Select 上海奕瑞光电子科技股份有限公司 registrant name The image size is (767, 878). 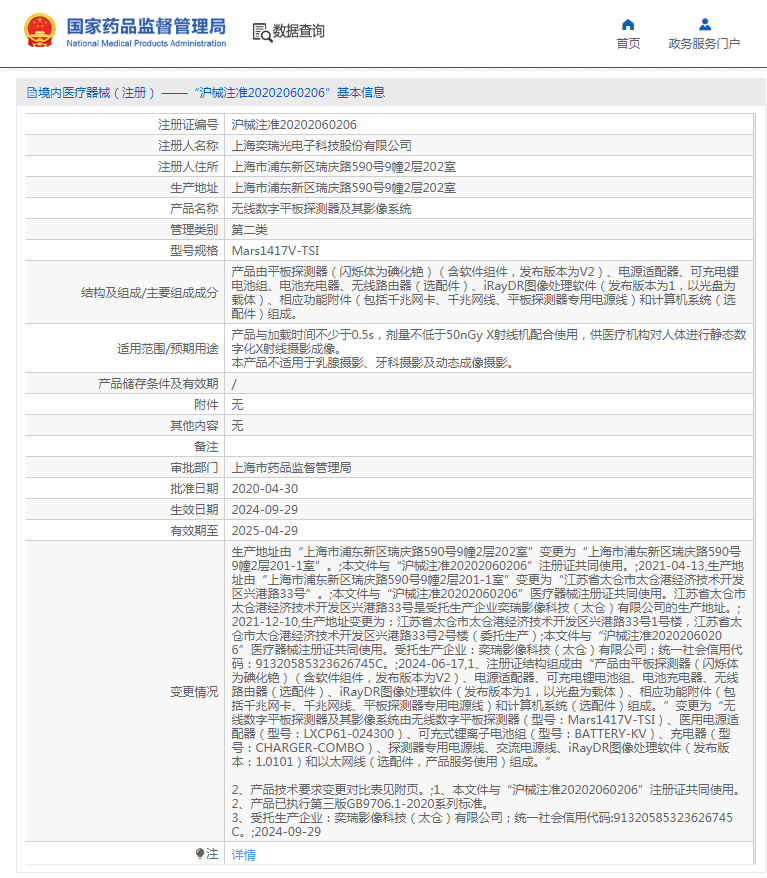tap(321, 146)
